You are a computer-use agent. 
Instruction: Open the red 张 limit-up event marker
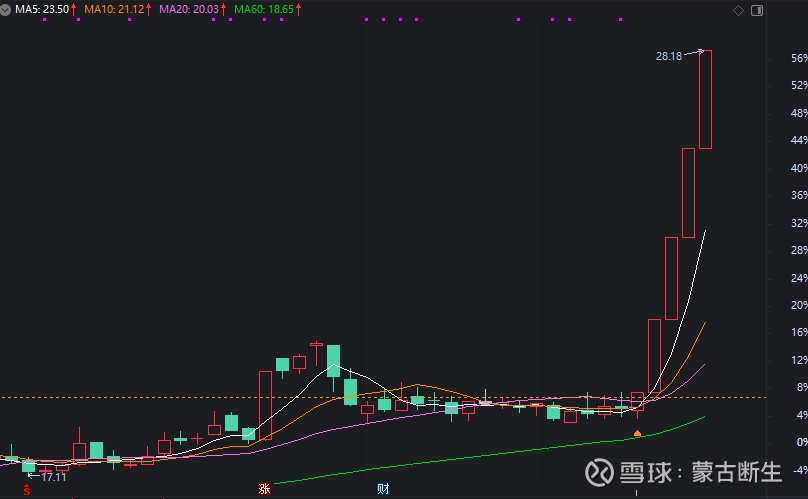click(264, 488)
